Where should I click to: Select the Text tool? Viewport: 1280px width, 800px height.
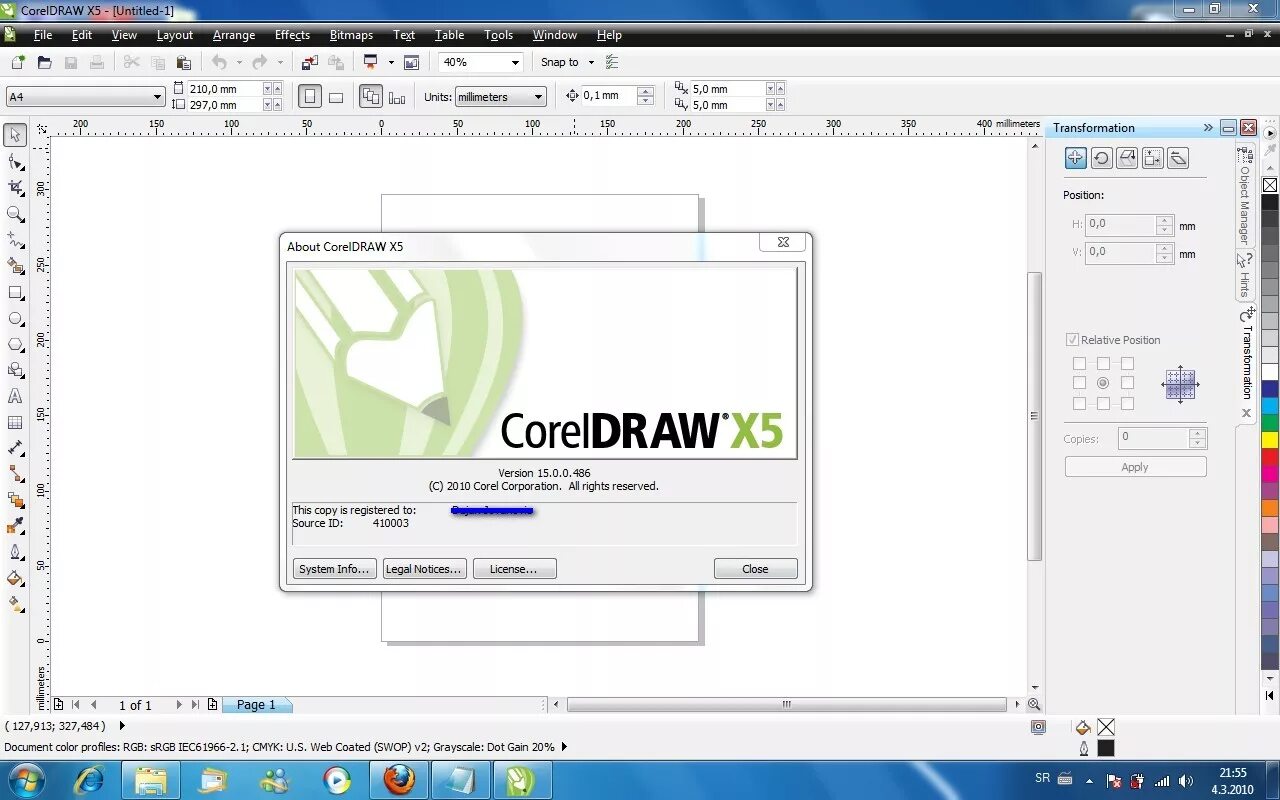point(15,396)
